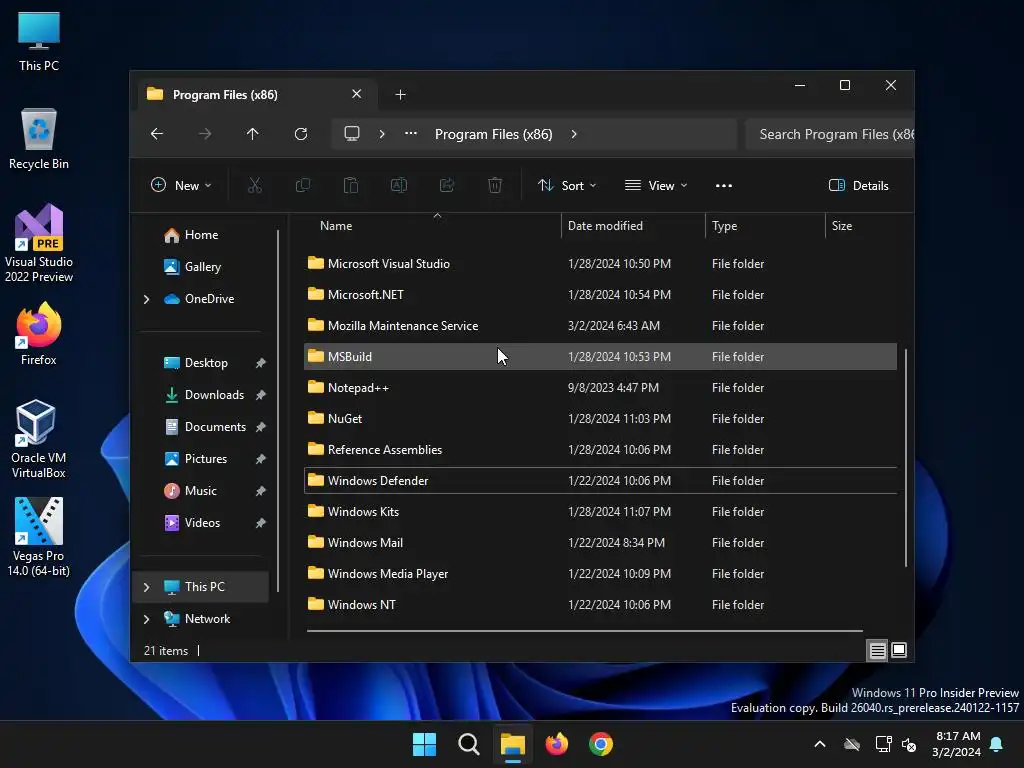Open clock and date flyout
Viewport: 1024px width, 768px height.
pyautogui.click(x=956, y=744)
